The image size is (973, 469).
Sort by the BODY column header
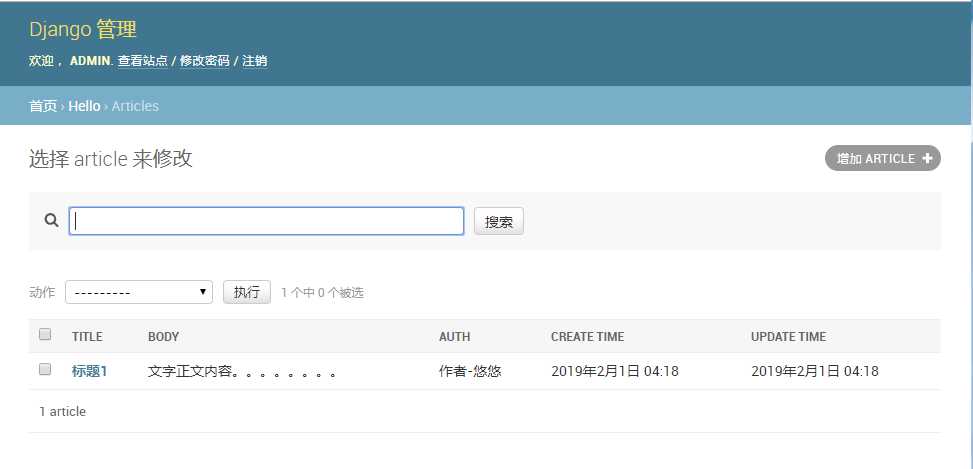164,337
